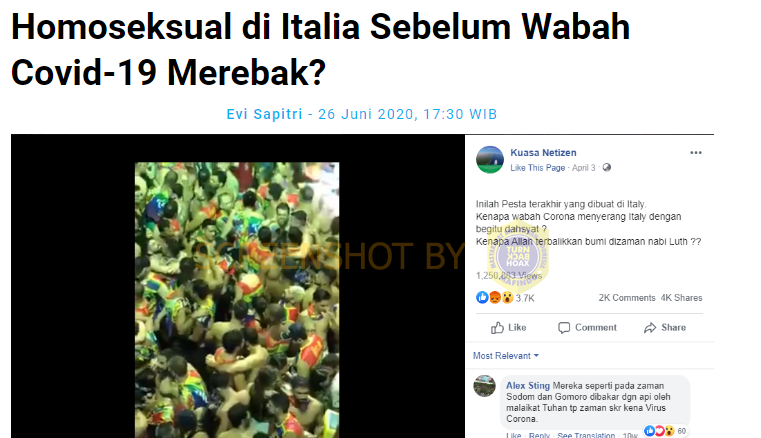The height and width of the screenshot is (438, 761).
Task: Click Alex Sting's avatar picture
Action: click(x=484, y=386)
